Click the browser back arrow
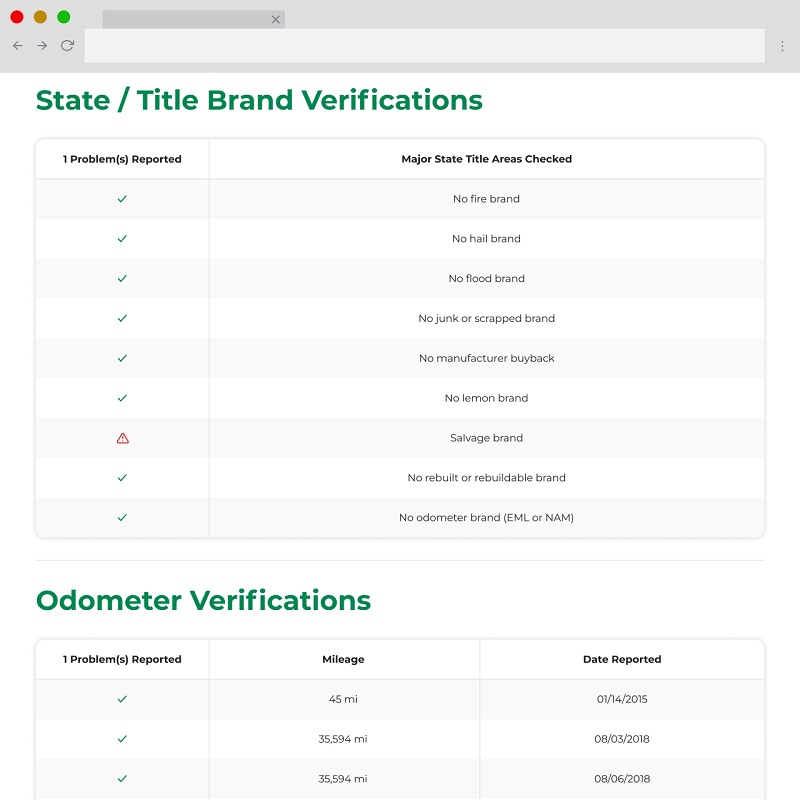The width and height of the screenshot is (800, 800). coord(17,45)
